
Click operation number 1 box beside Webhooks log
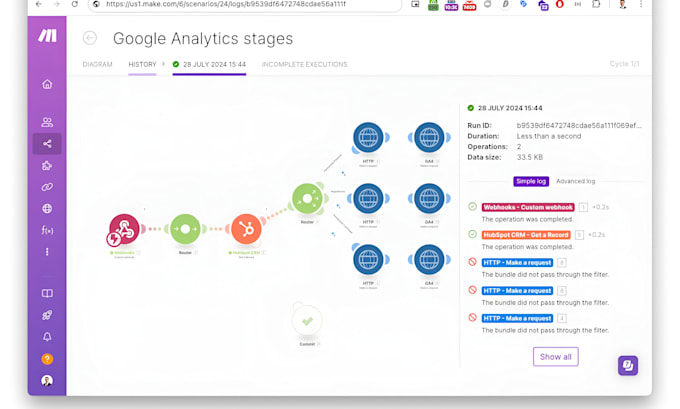tap(583, 207)
